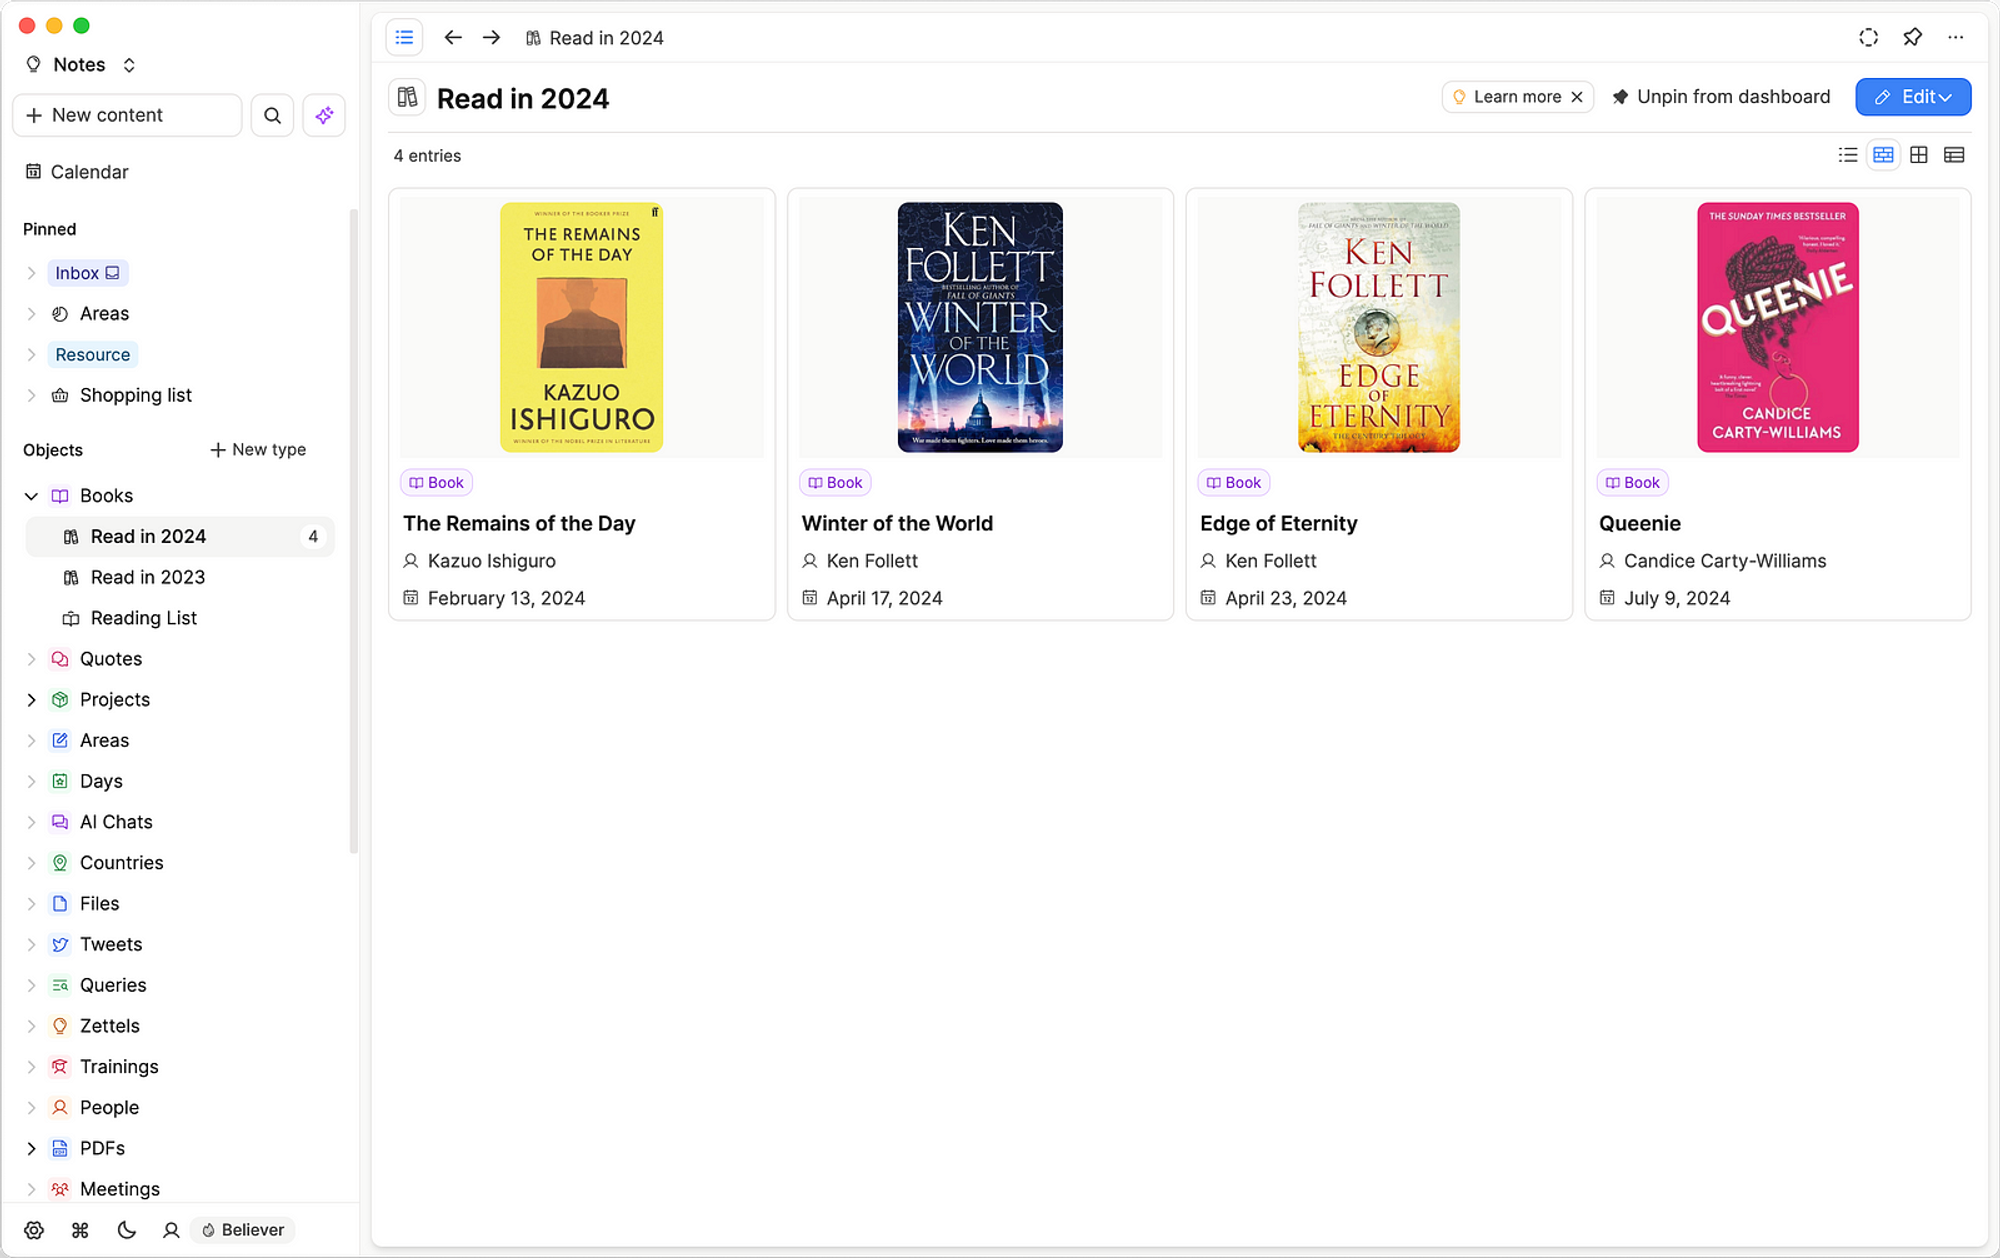Switch to list view layout
The width and height of the screenshot is (2000, 1258).
pyautogui.click(x=1848, y=155)
